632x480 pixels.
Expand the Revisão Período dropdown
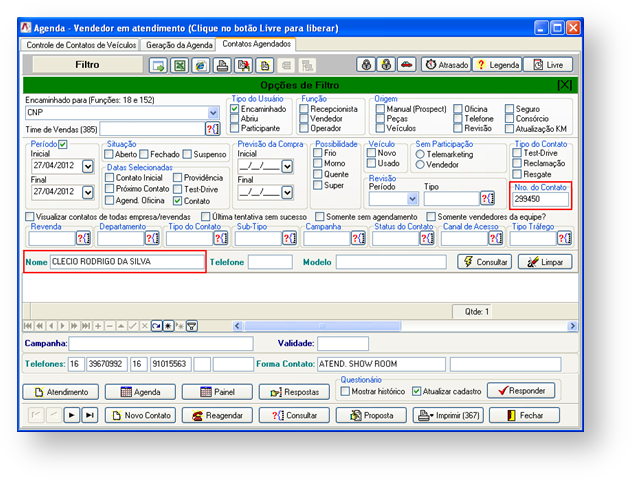[x=412, y=198]
